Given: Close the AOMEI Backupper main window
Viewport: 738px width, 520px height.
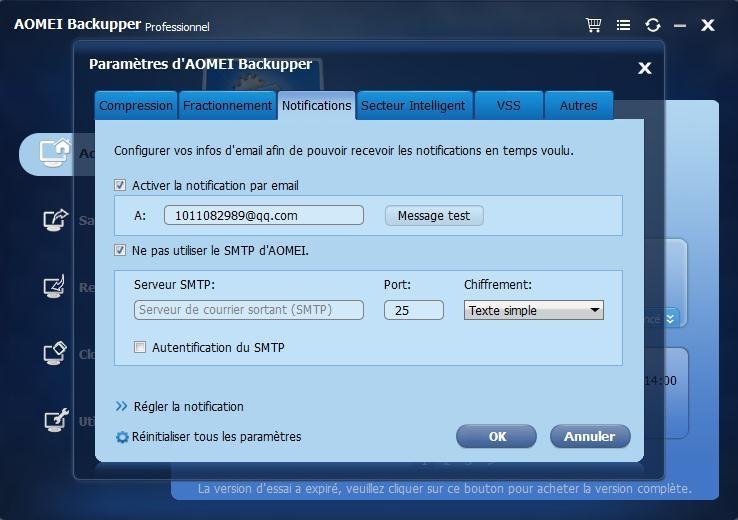Looking at the screenshot, I should tap(708, 25).
